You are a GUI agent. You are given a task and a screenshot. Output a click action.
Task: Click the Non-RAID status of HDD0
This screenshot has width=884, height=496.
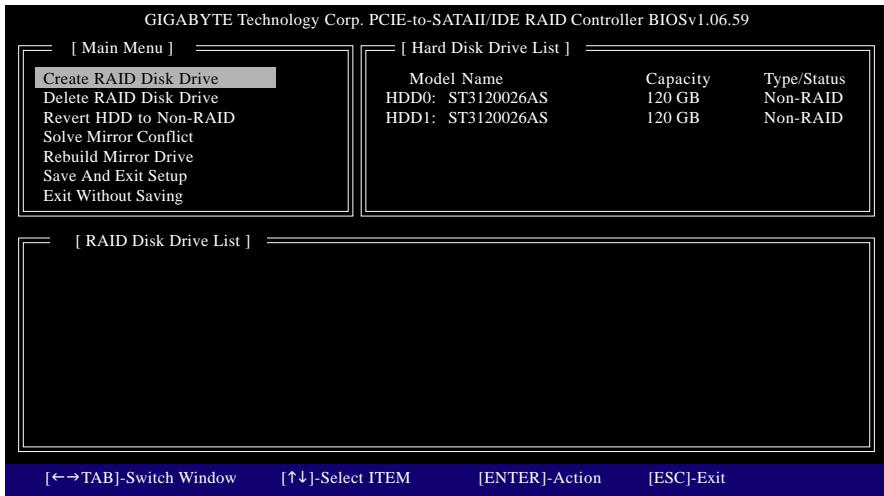pyautogui.click(x=803, y=98)
